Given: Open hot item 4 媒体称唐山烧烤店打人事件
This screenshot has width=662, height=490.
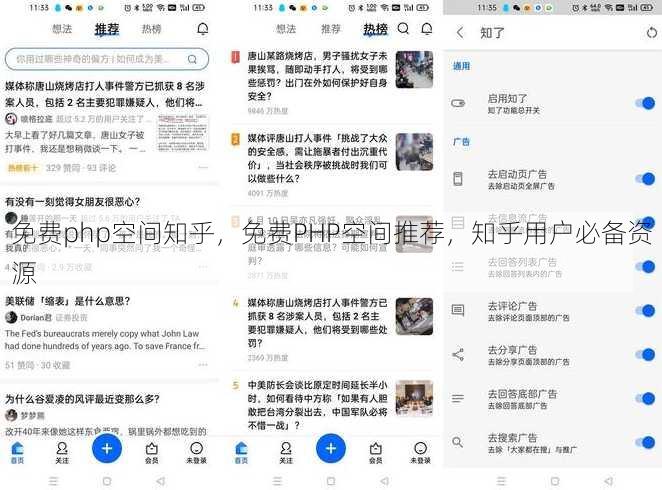Looking at the screenshot, I should click(x=317, y=323).
